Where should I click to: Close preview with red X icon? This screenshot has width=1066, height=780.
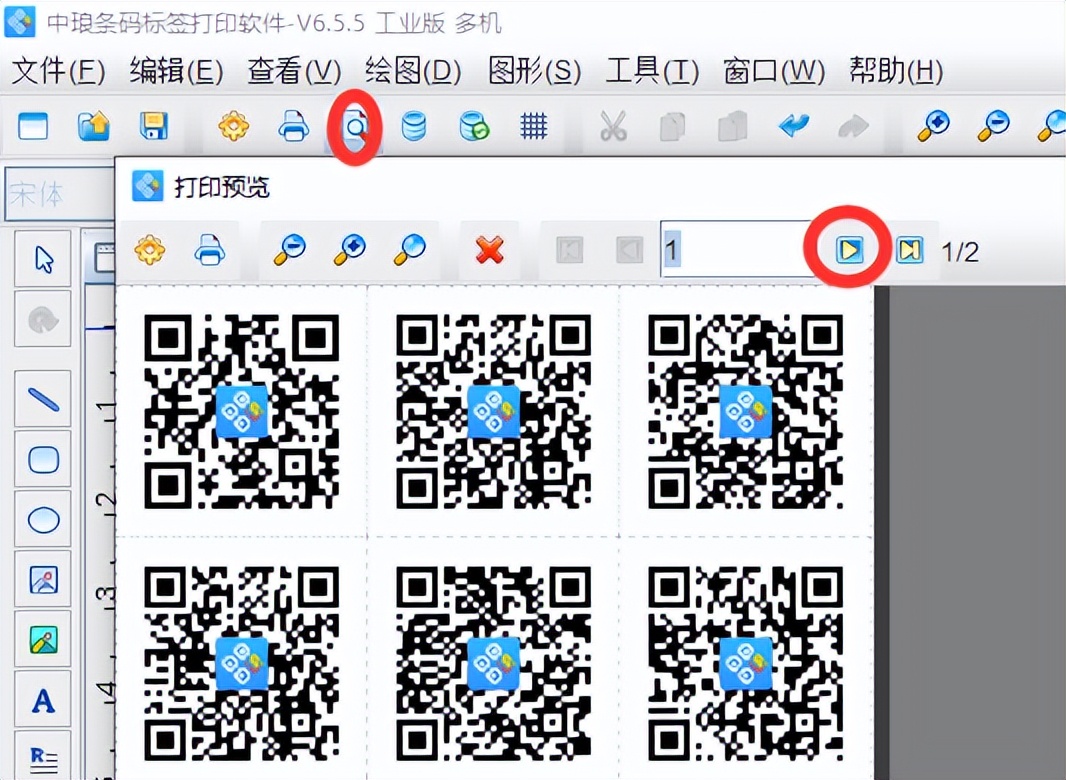click(489, 250)
